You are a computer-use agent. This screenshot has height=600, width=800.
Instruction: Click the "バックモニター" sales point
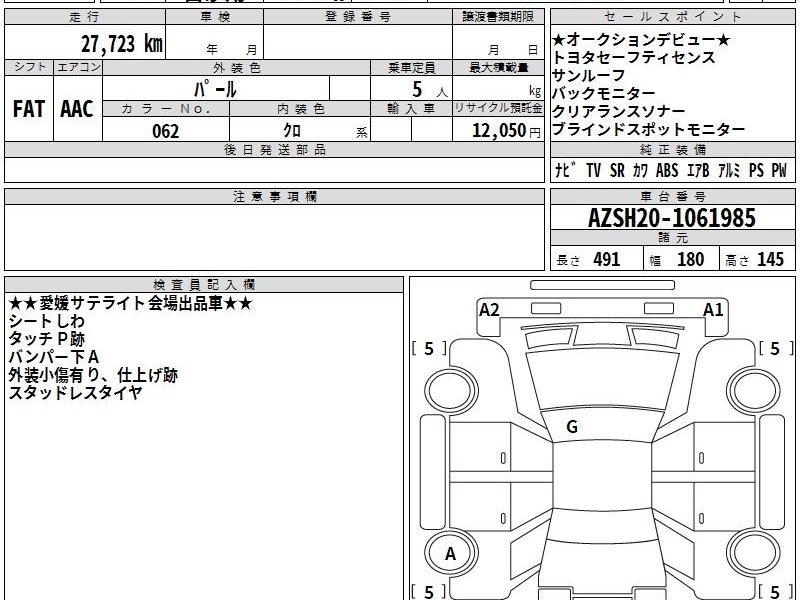604,93
